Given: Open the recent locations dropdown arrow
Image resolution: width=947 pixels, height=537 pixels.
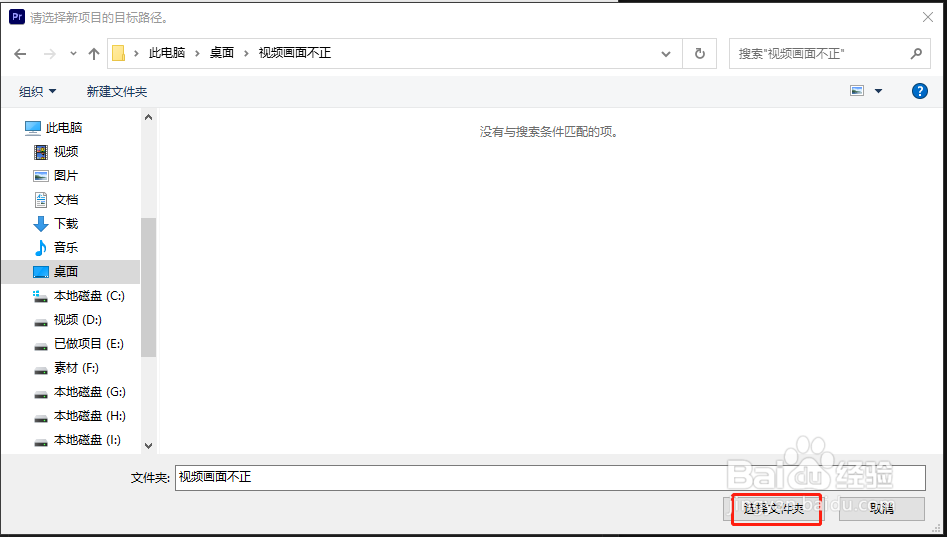Looking at the screenshot, I should 73,54.
